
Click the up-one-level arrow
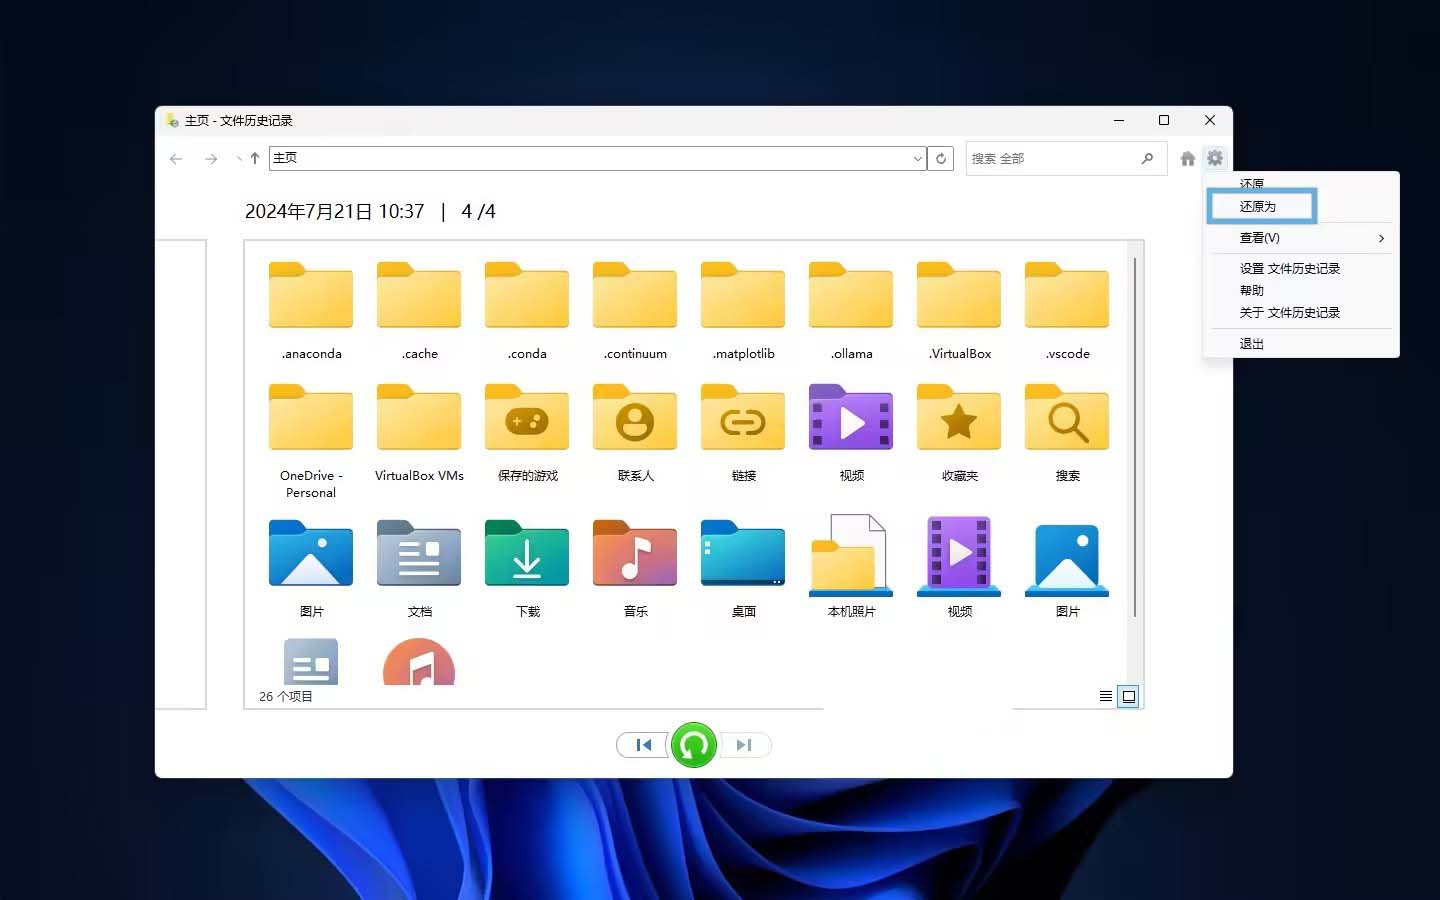pyautogui.click(x=254, y=158)
